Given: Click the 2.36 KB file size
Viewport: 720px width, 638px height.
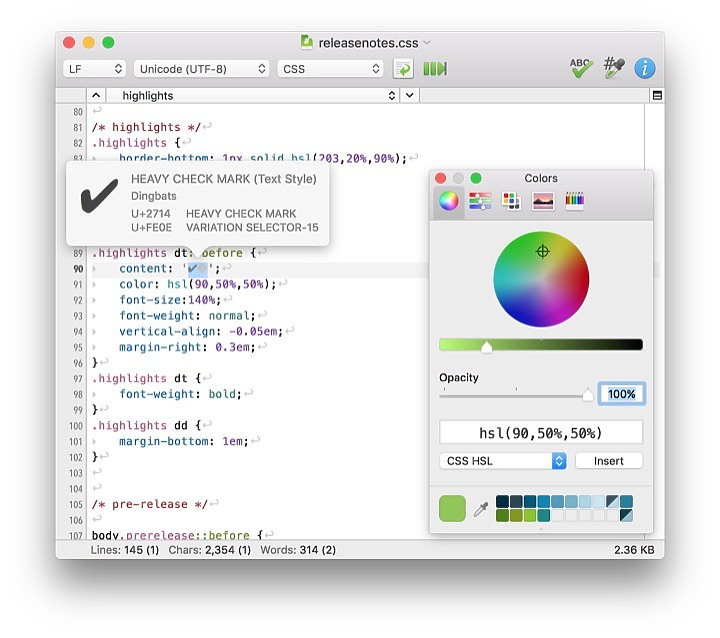Looking at the screenshot, I should 634,550.
